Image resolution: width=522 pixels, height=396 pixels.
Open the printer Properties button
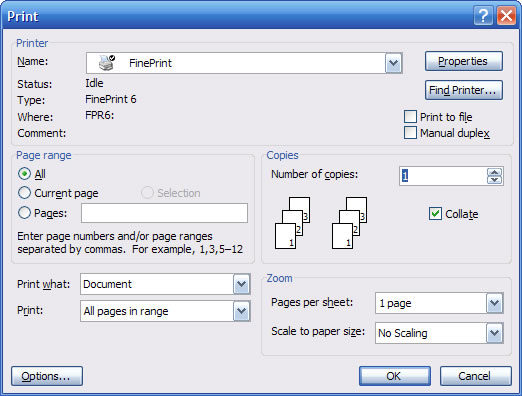464,61
